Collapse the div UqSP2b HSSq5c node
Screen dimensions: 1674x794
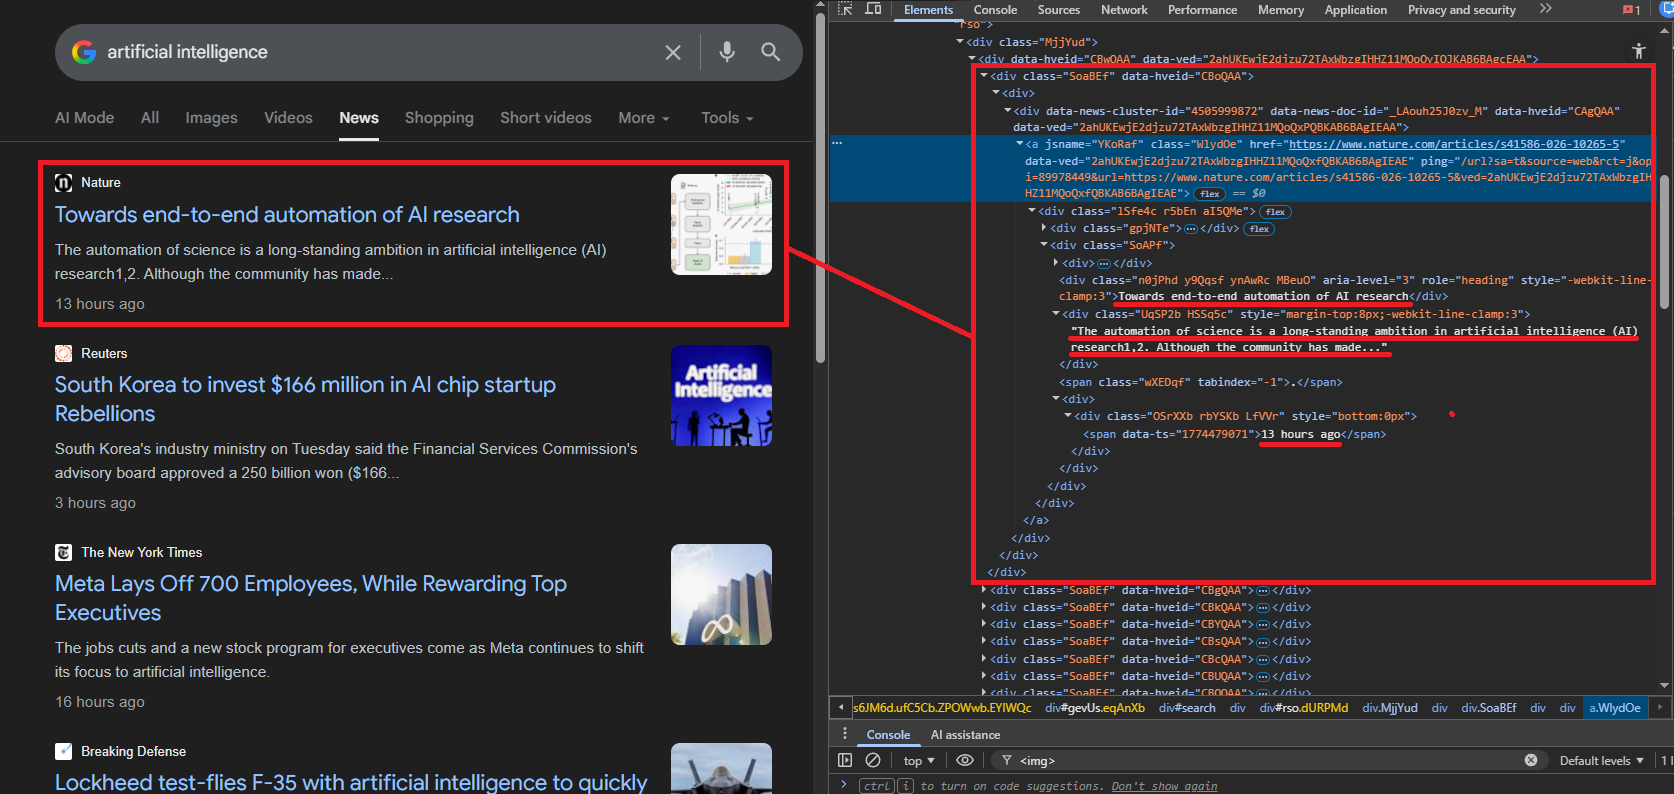[x=1056, y=314]
